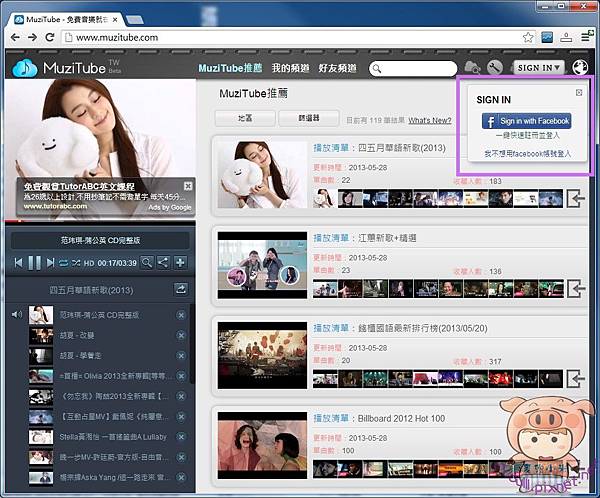Screen dimensions: 600x498
Task: Close the MuziTube browser tab
Action: point(115,20)
